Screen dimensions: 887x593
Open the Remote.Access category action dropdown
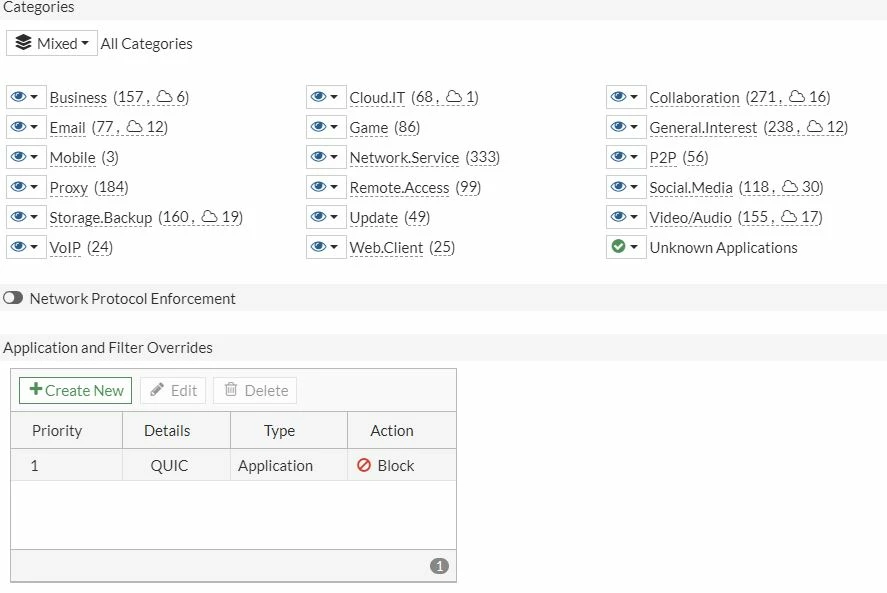pos(326,187)
